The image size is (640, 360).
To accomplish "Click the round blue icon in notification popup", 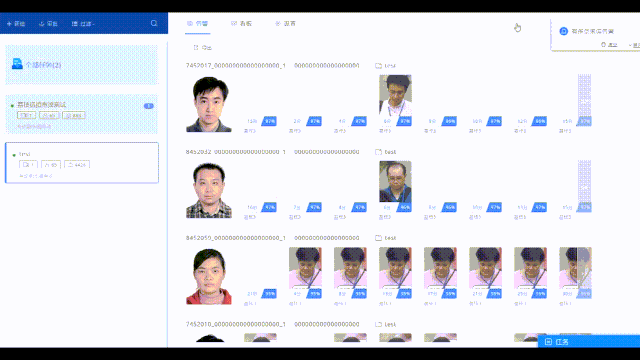I will pyautogui.click(x=564, y=31).
